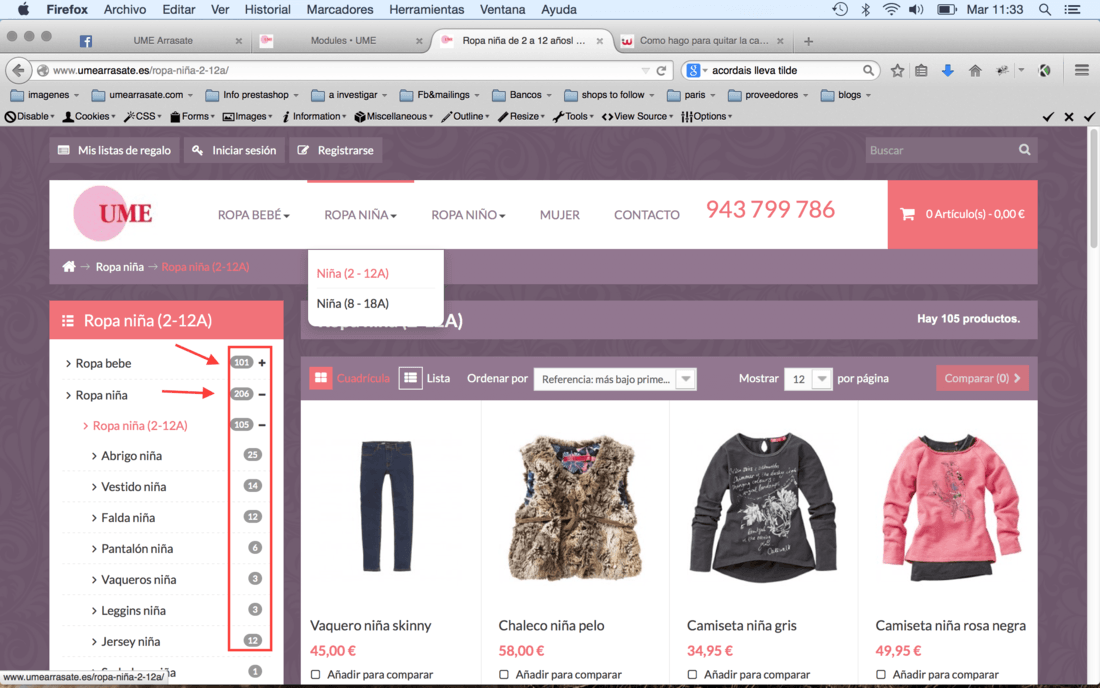Switch to Cuadrícula grid view icon

(x=321, y=378)
